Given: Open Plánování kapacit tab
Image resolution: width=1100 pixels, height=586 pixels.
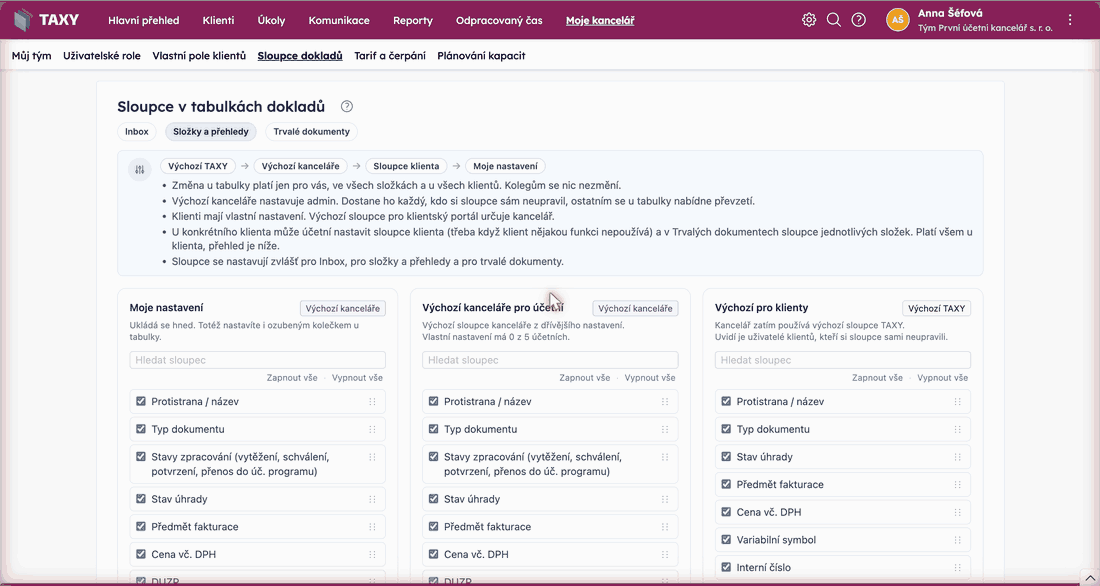Looking at the screenshot, I should click(x=481, y=55).
